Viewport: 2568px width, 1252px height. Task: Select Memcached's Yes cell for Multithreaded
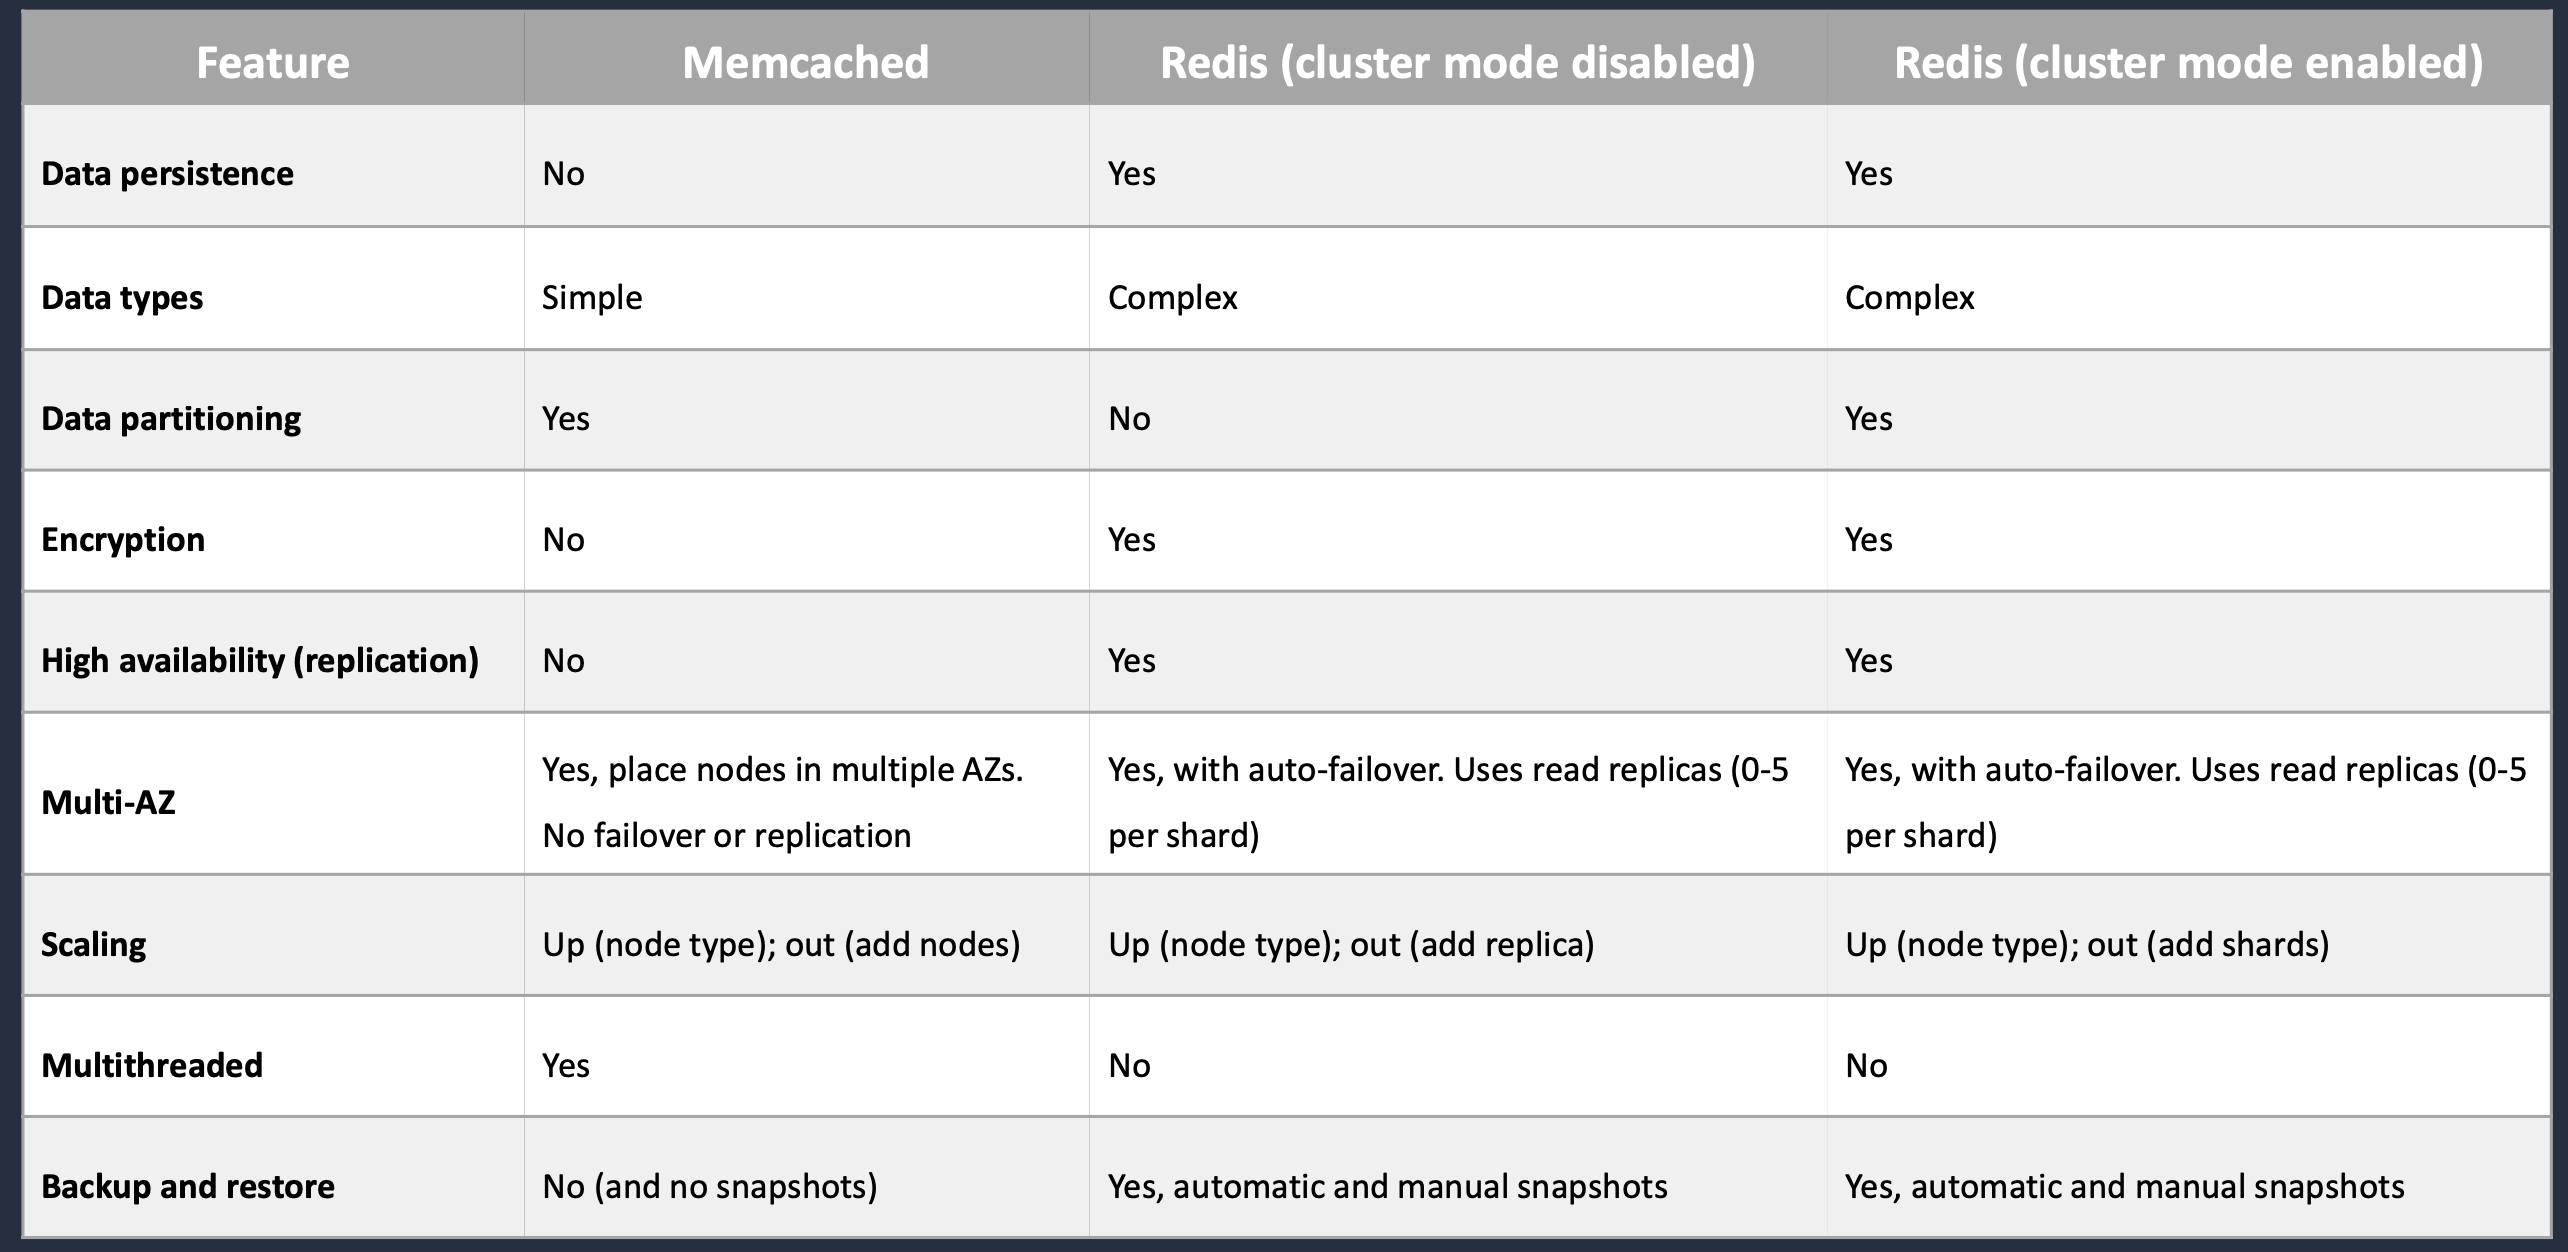tap(566, 1066)
